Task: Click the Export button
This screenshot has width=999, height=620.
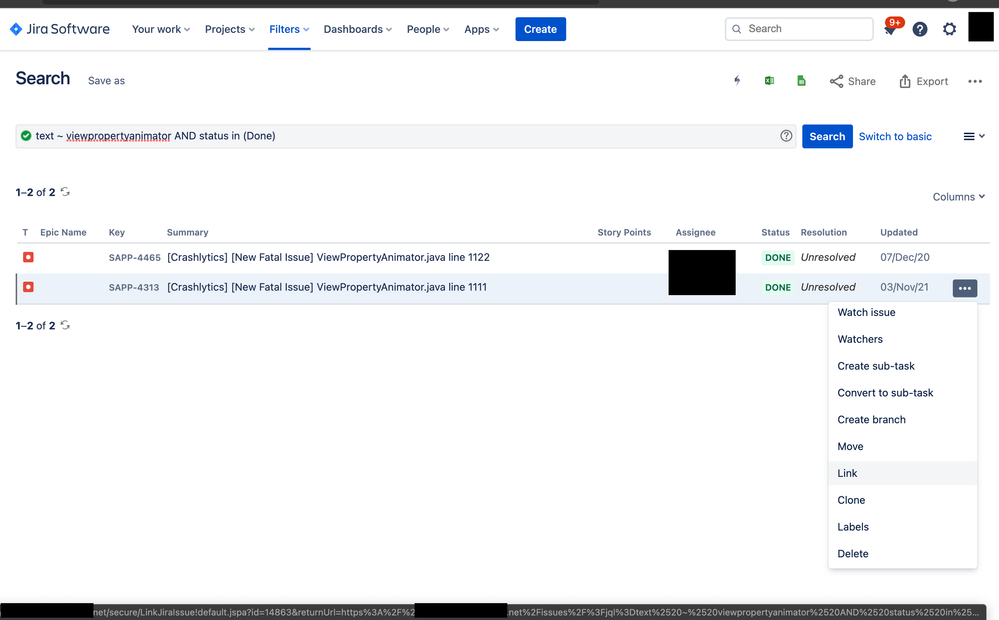Action: (x=923, y=82)
